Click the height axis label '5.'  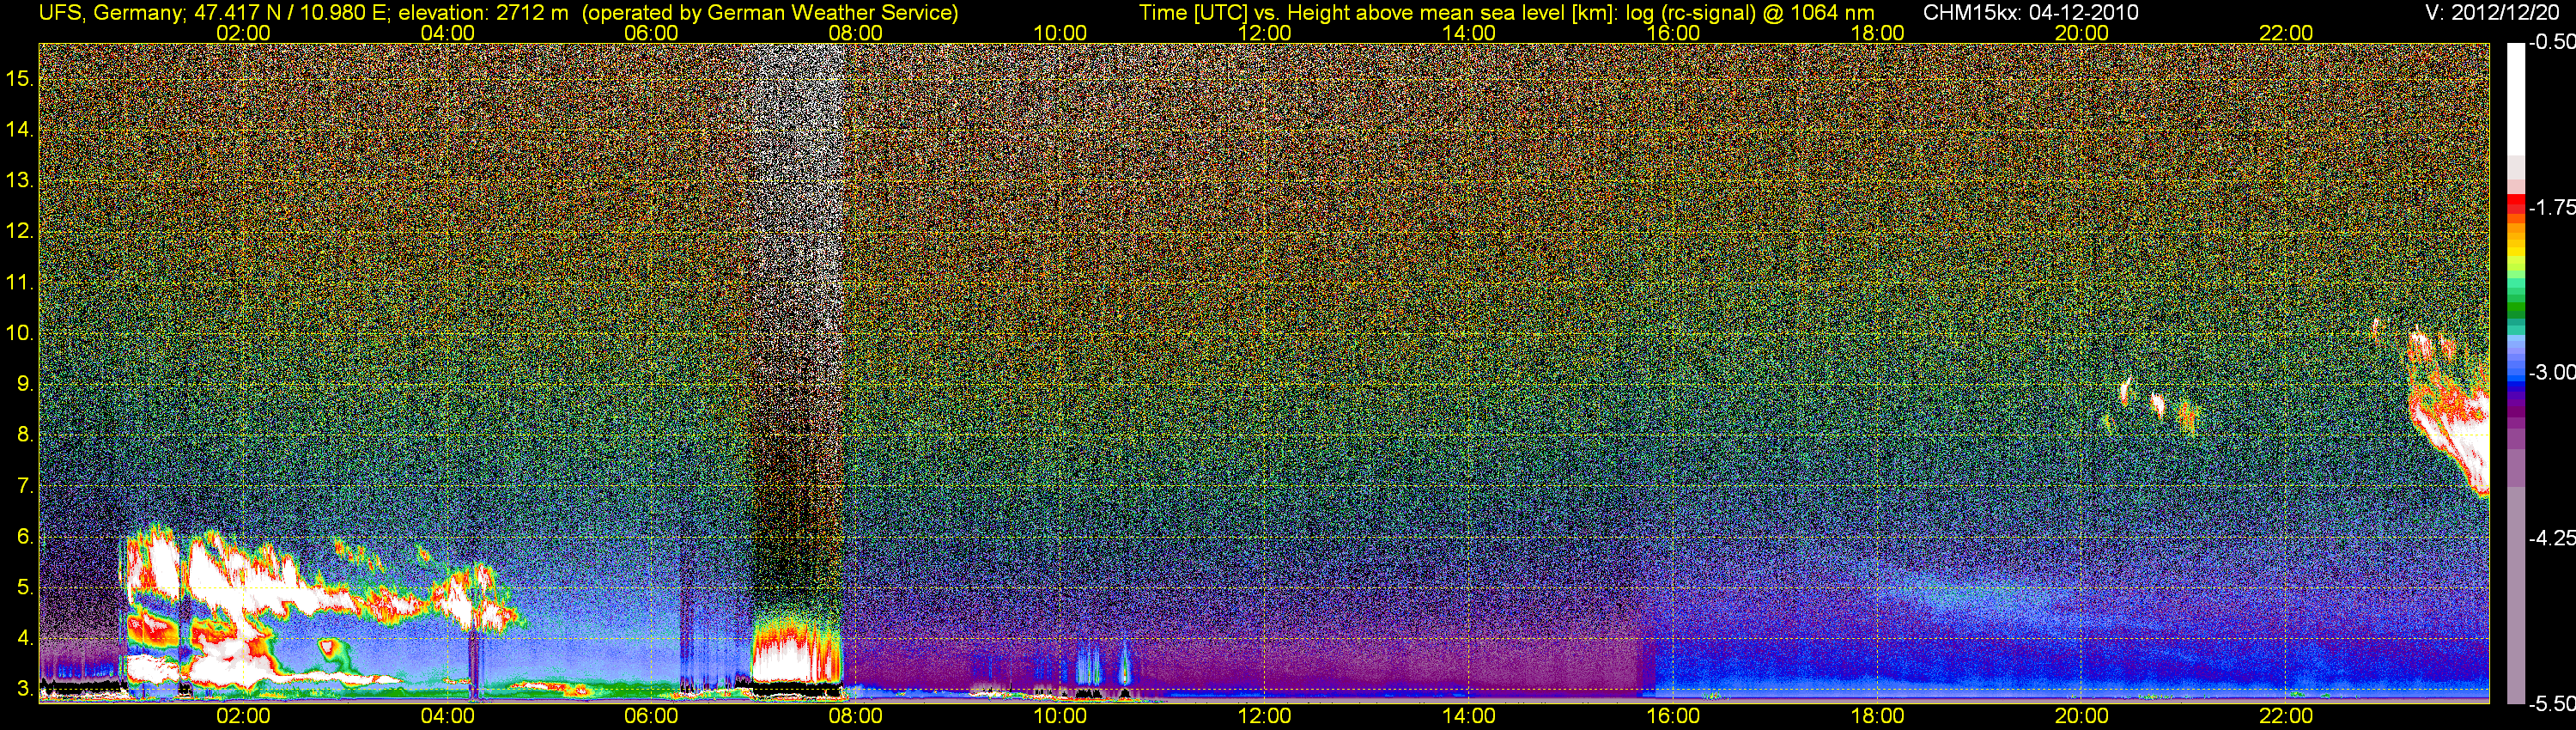(25, 588)
